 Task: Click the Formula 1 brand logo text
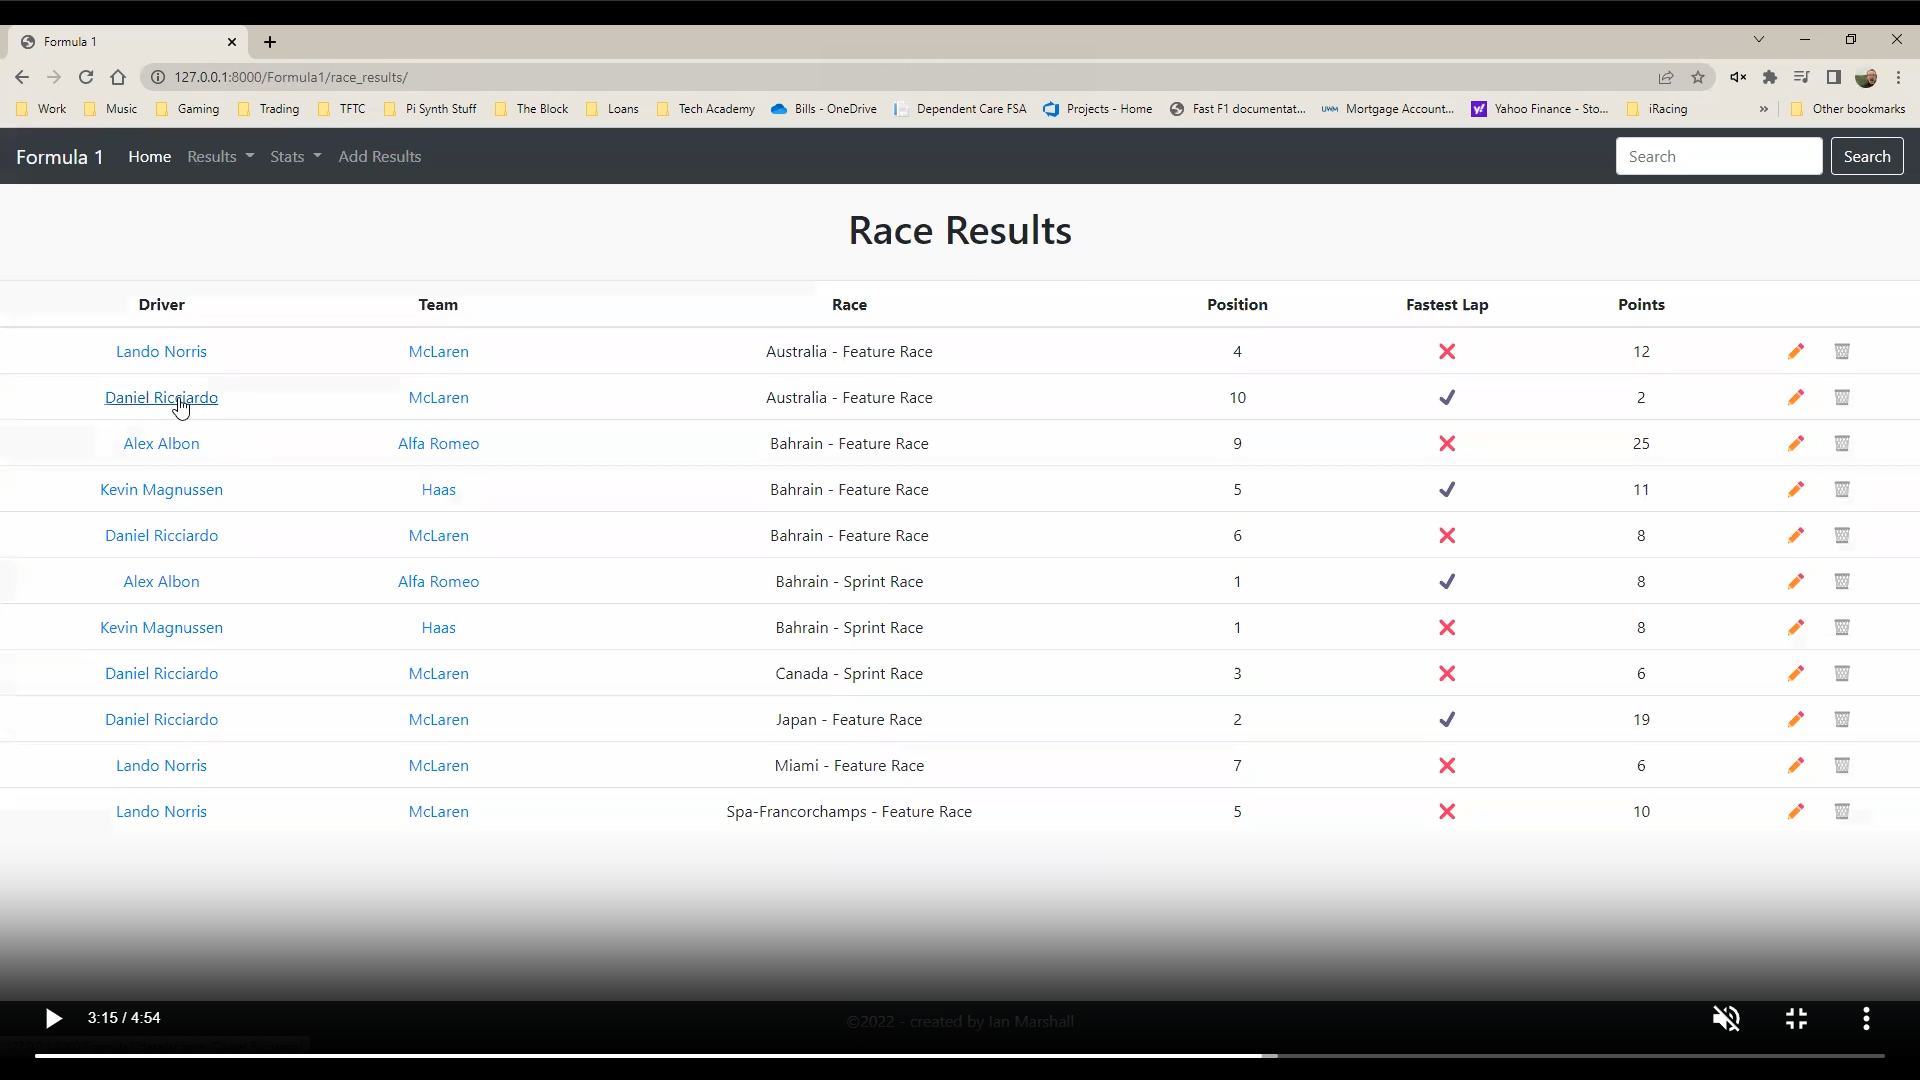click(x=60, y=157)
